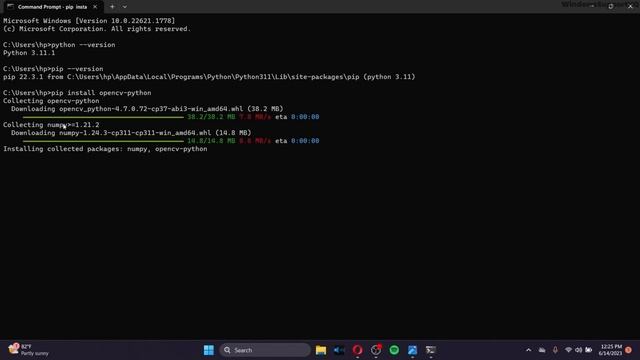Click the microphone tray icon

click(555, 350)
